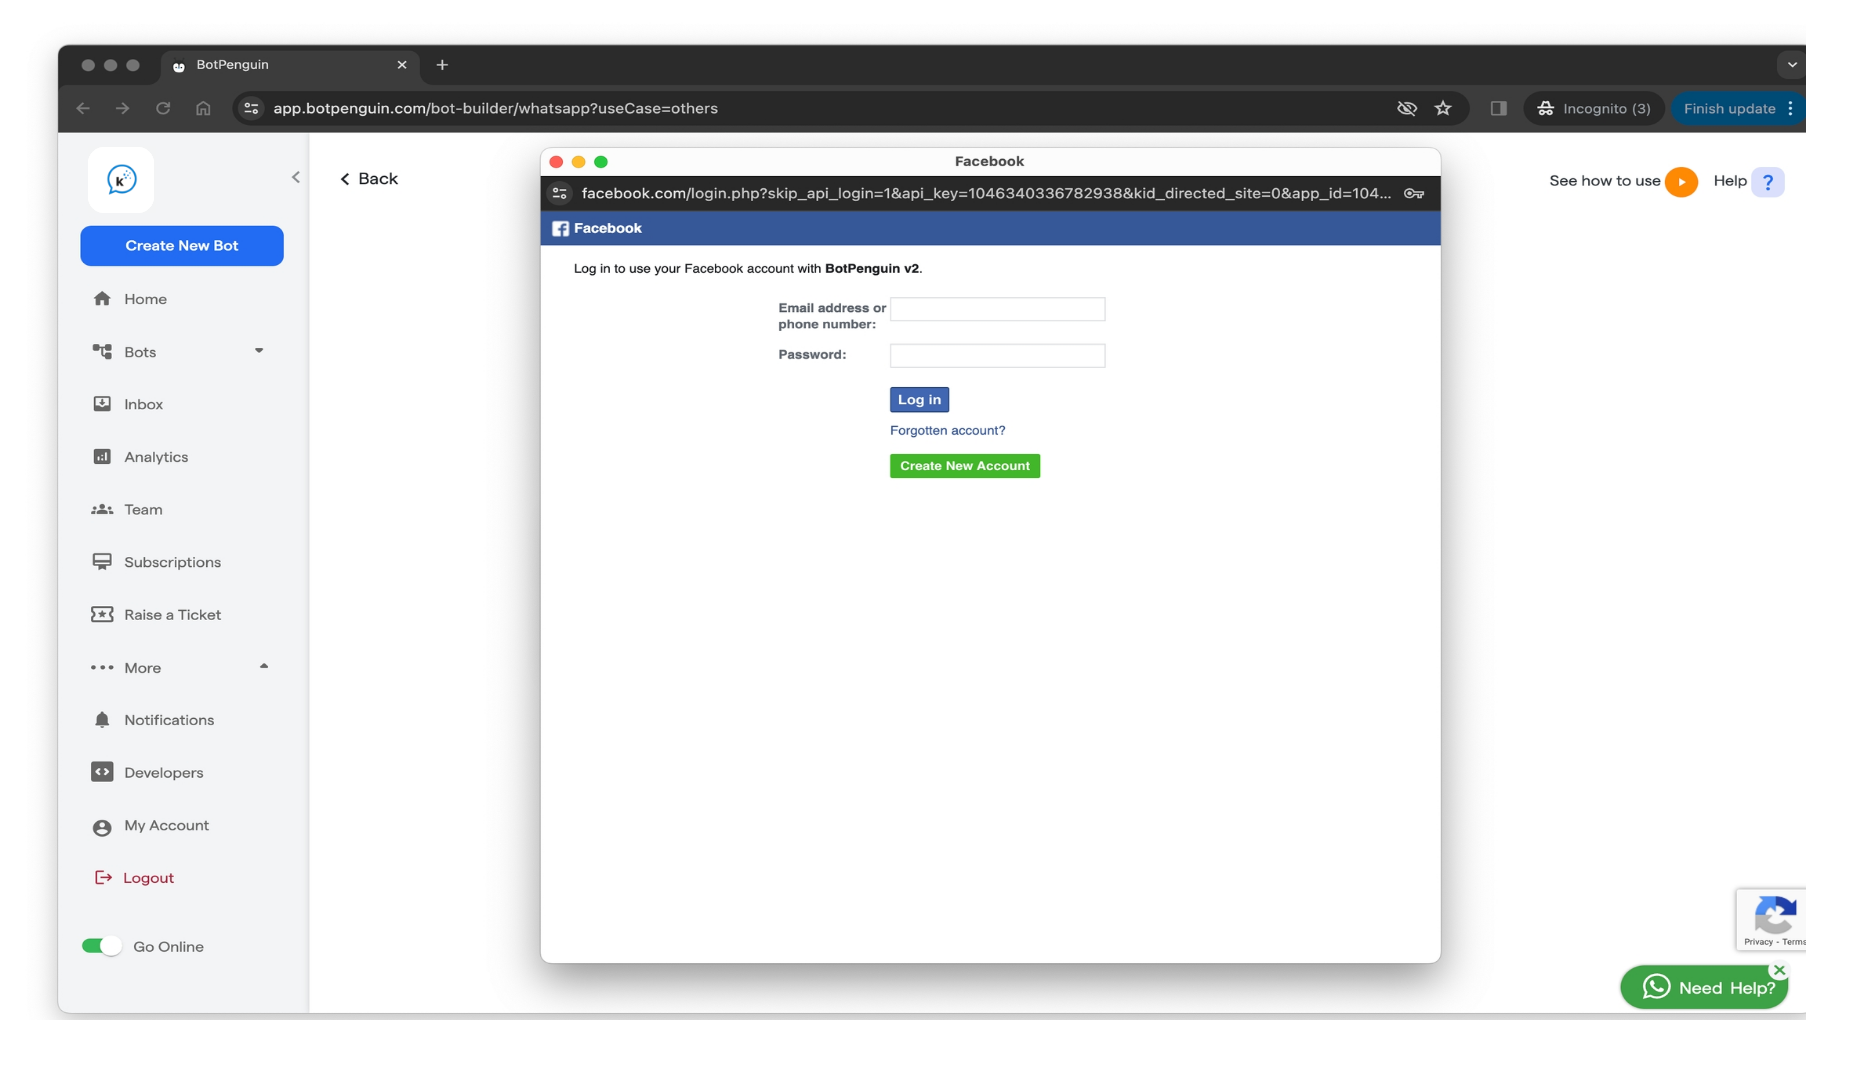The image size is (1866, 1080).
Task: Click the Facebook logo in popup header
Action: point(561,228)
